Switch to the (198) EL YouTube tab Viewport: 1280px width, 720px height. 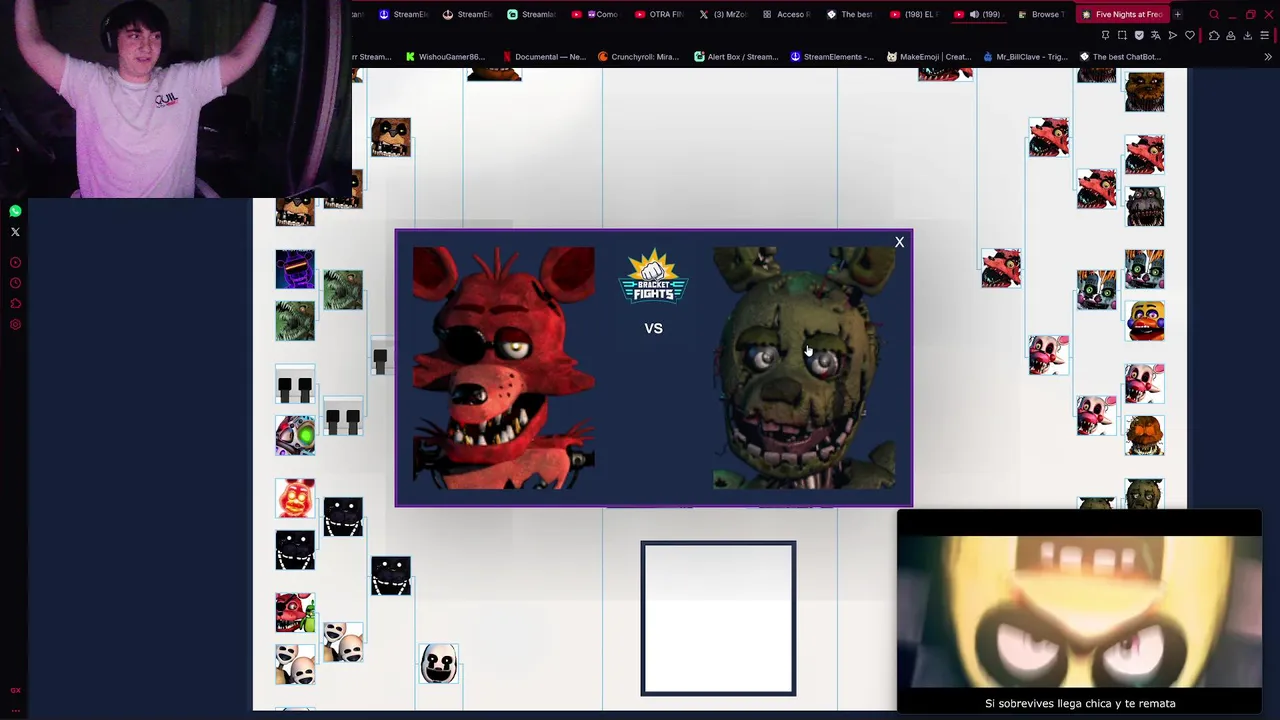(913, 14)
